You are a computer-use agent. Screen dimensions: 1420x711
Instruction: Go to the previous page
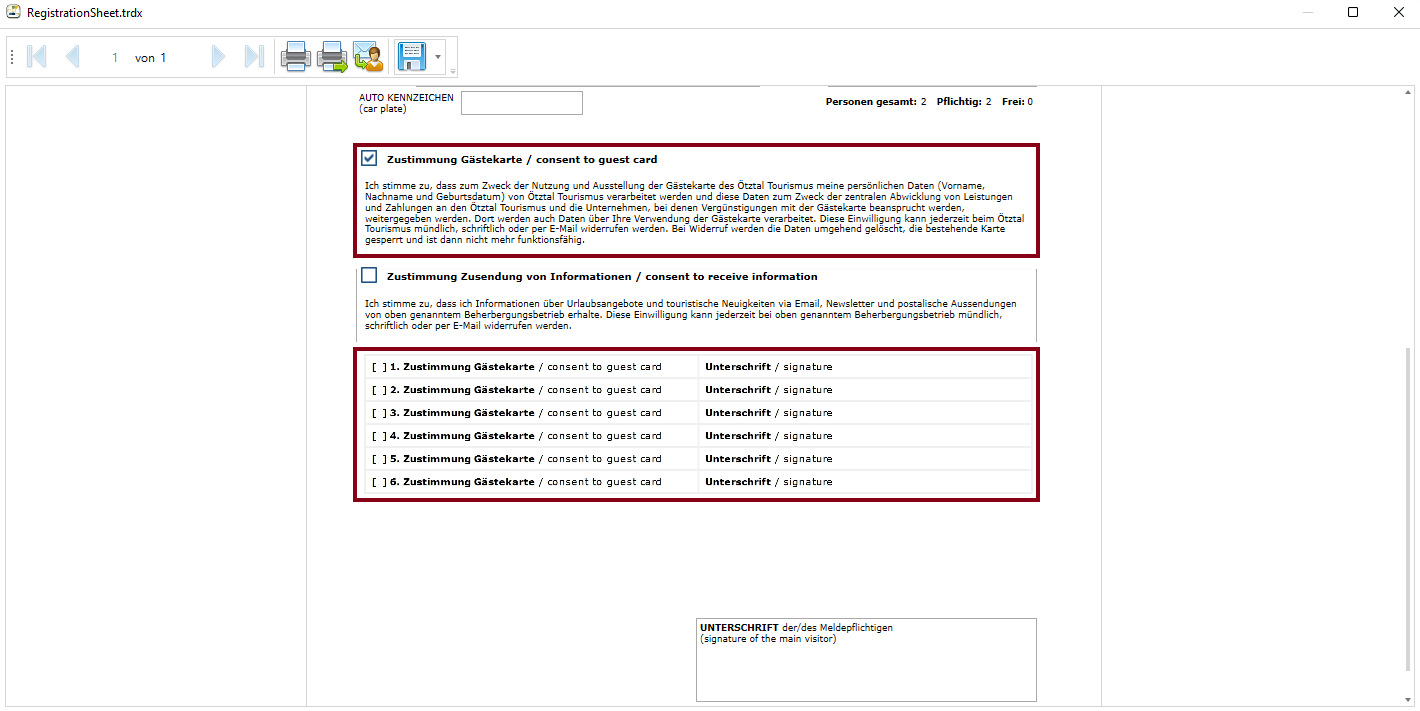[x=72, y=57]
